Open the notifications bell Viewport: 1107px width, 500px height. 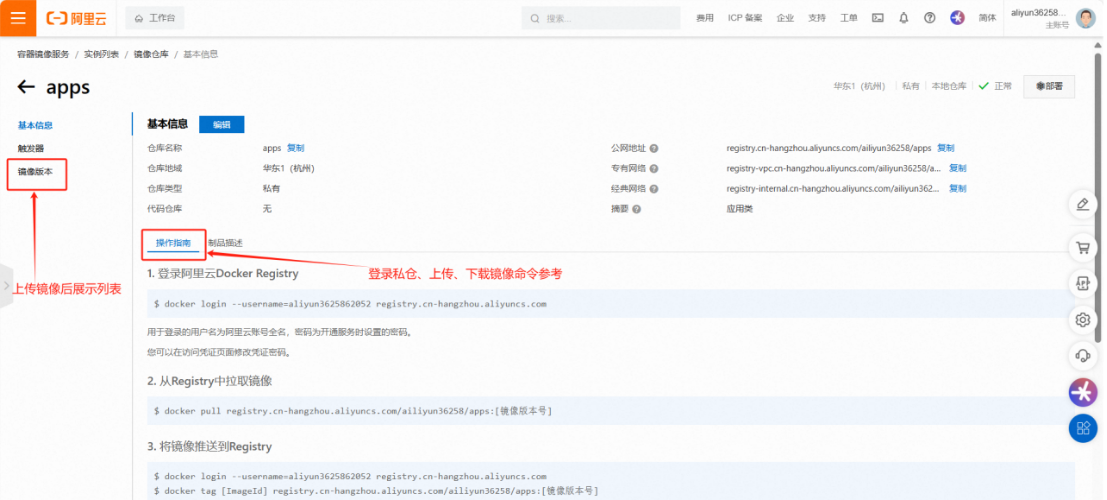coord(904,18)
